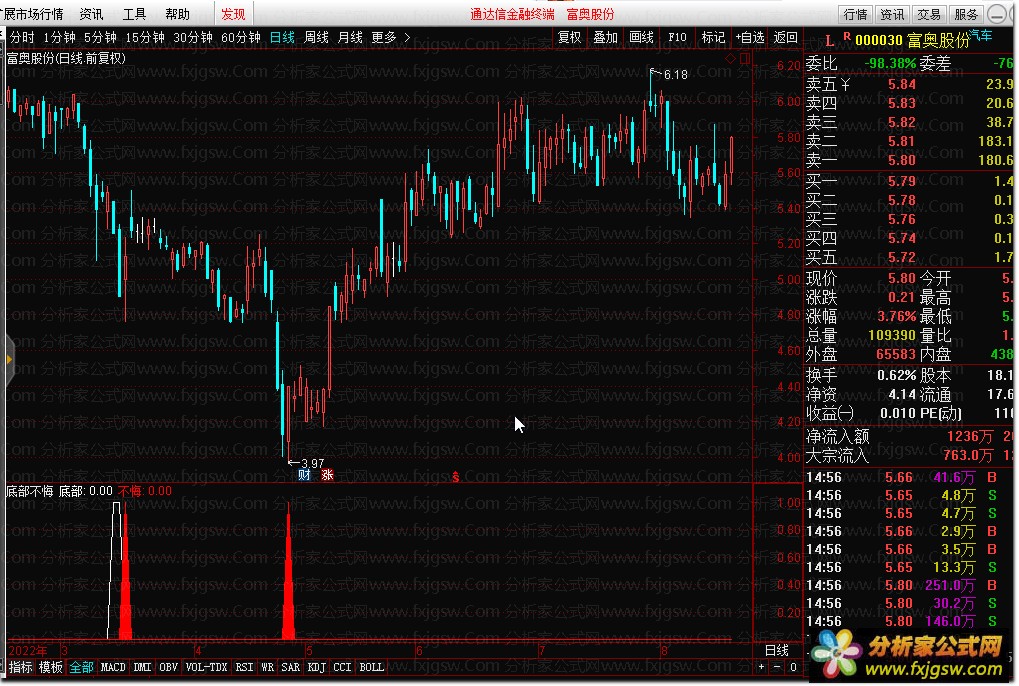Click the + zoom-in button at bottom
The image size is (1019, 686).
[761, 667]
